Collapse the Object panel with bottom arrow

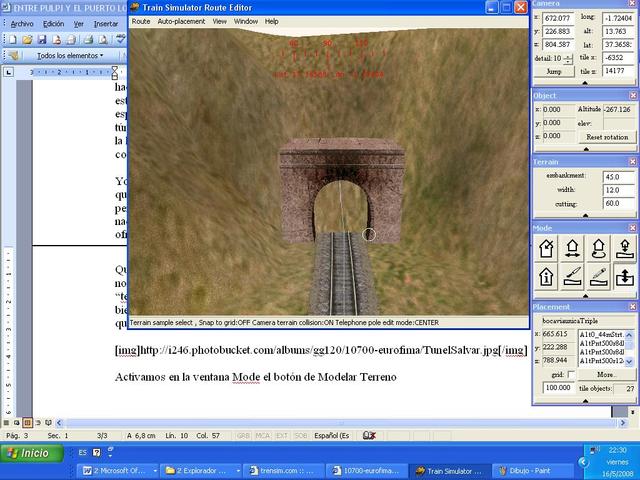(x=584, y=150)
